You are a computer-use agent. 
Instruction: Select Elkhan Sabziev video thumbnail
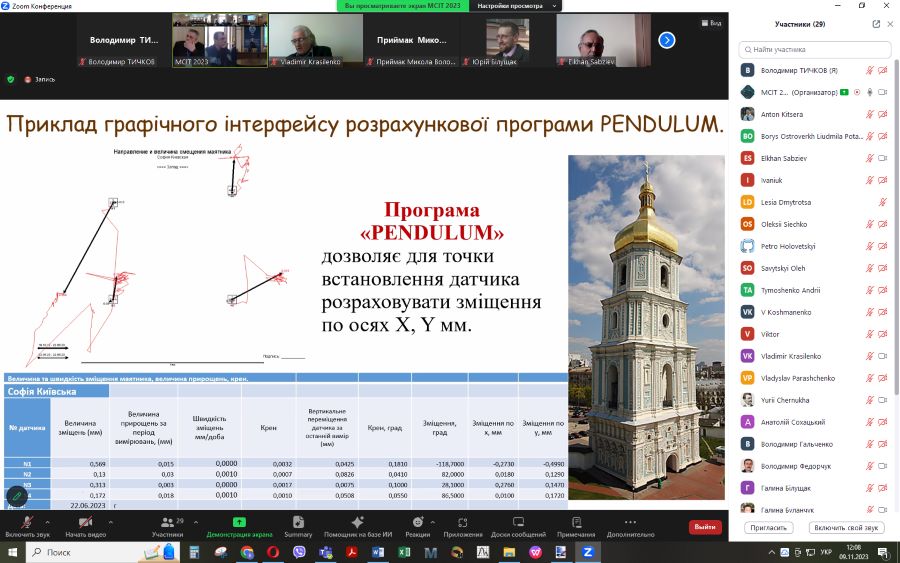[x=603, y=40]
